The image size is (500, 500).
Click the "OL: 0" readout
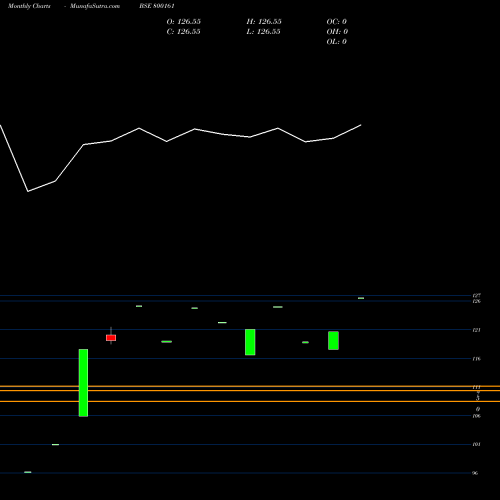point(337,42)
